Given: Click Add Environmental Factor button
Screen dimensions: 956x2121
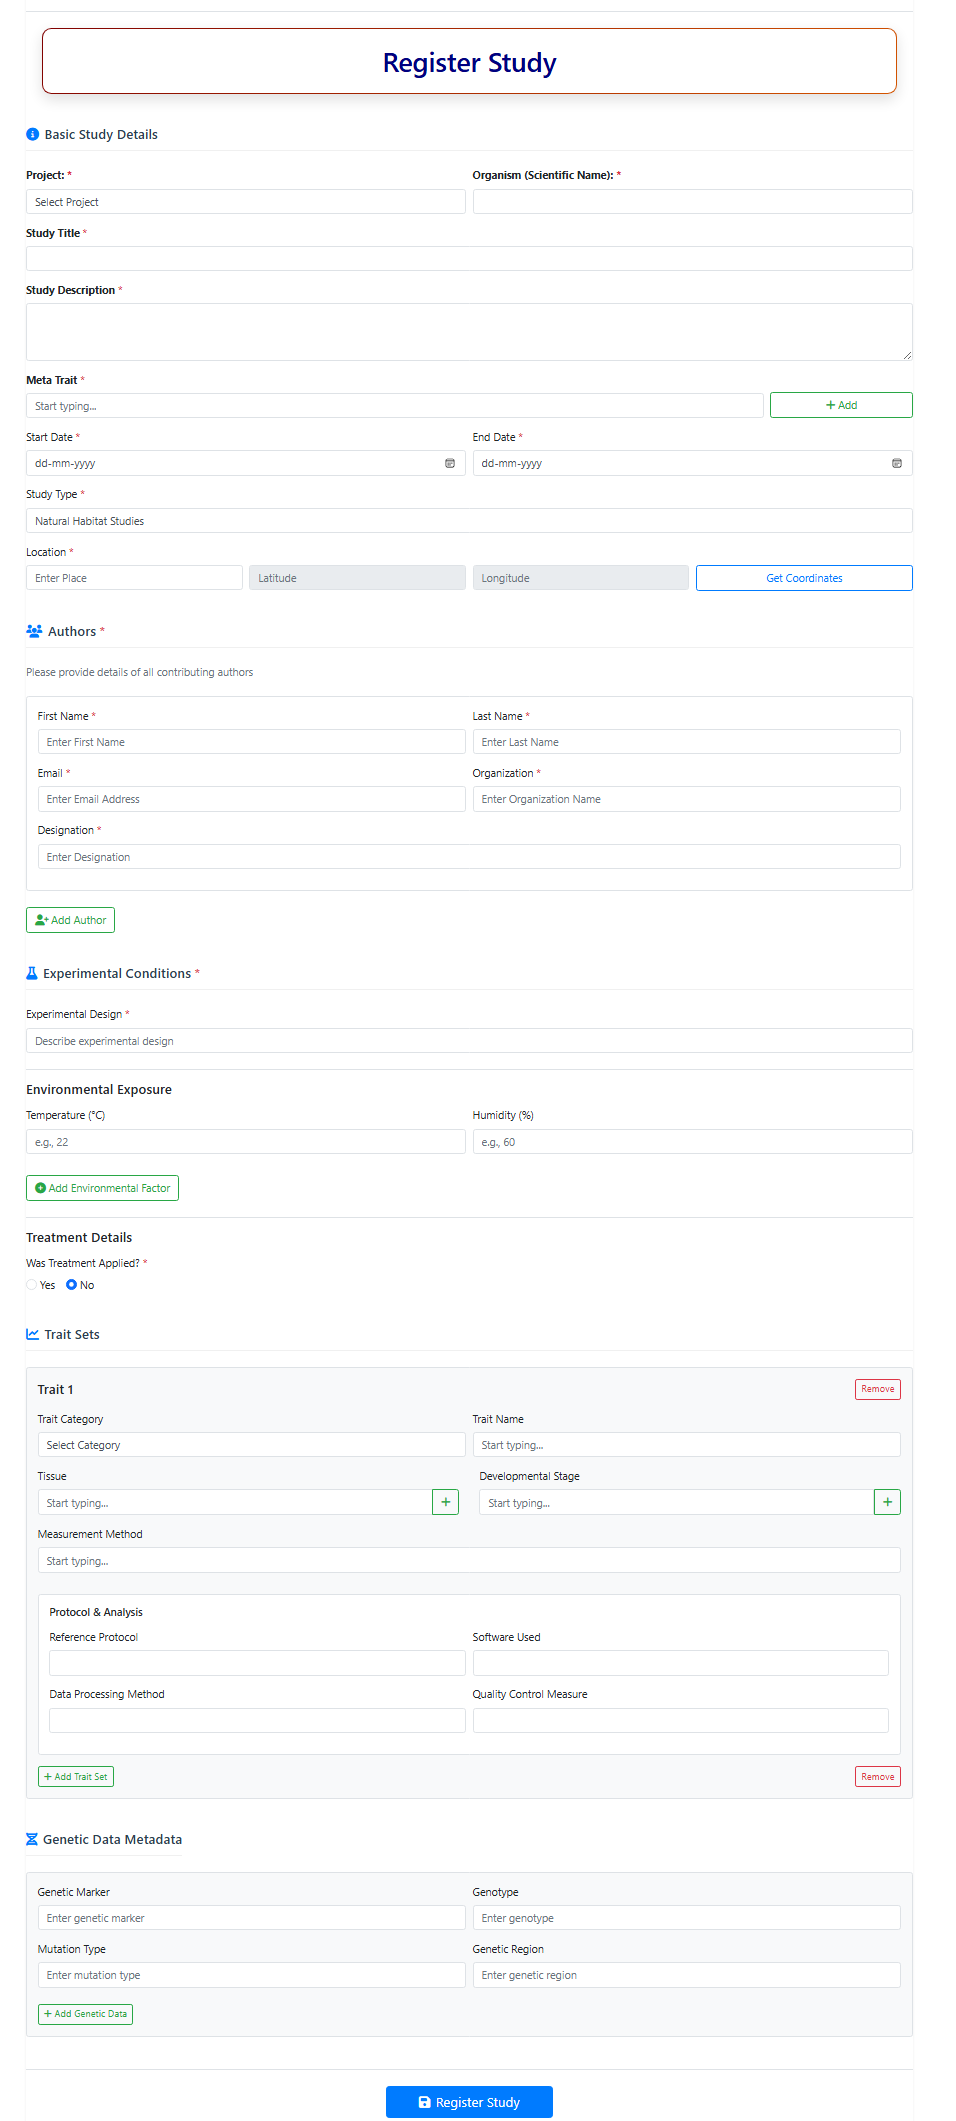Looking at the screenshot, I should click(x=102, y=1188).
